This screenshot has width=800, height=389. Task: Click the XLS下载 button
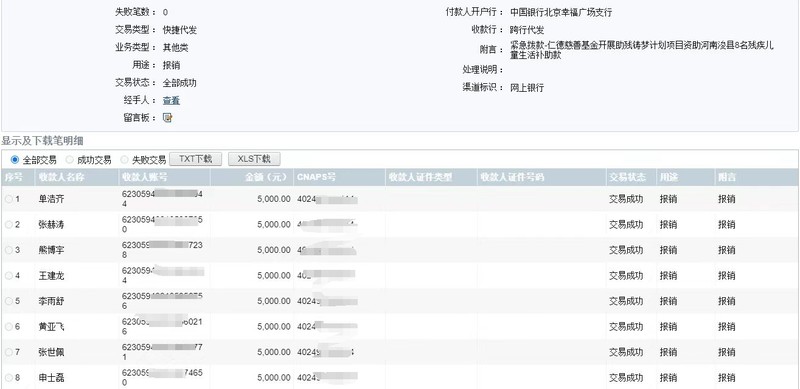click(254, 159)
